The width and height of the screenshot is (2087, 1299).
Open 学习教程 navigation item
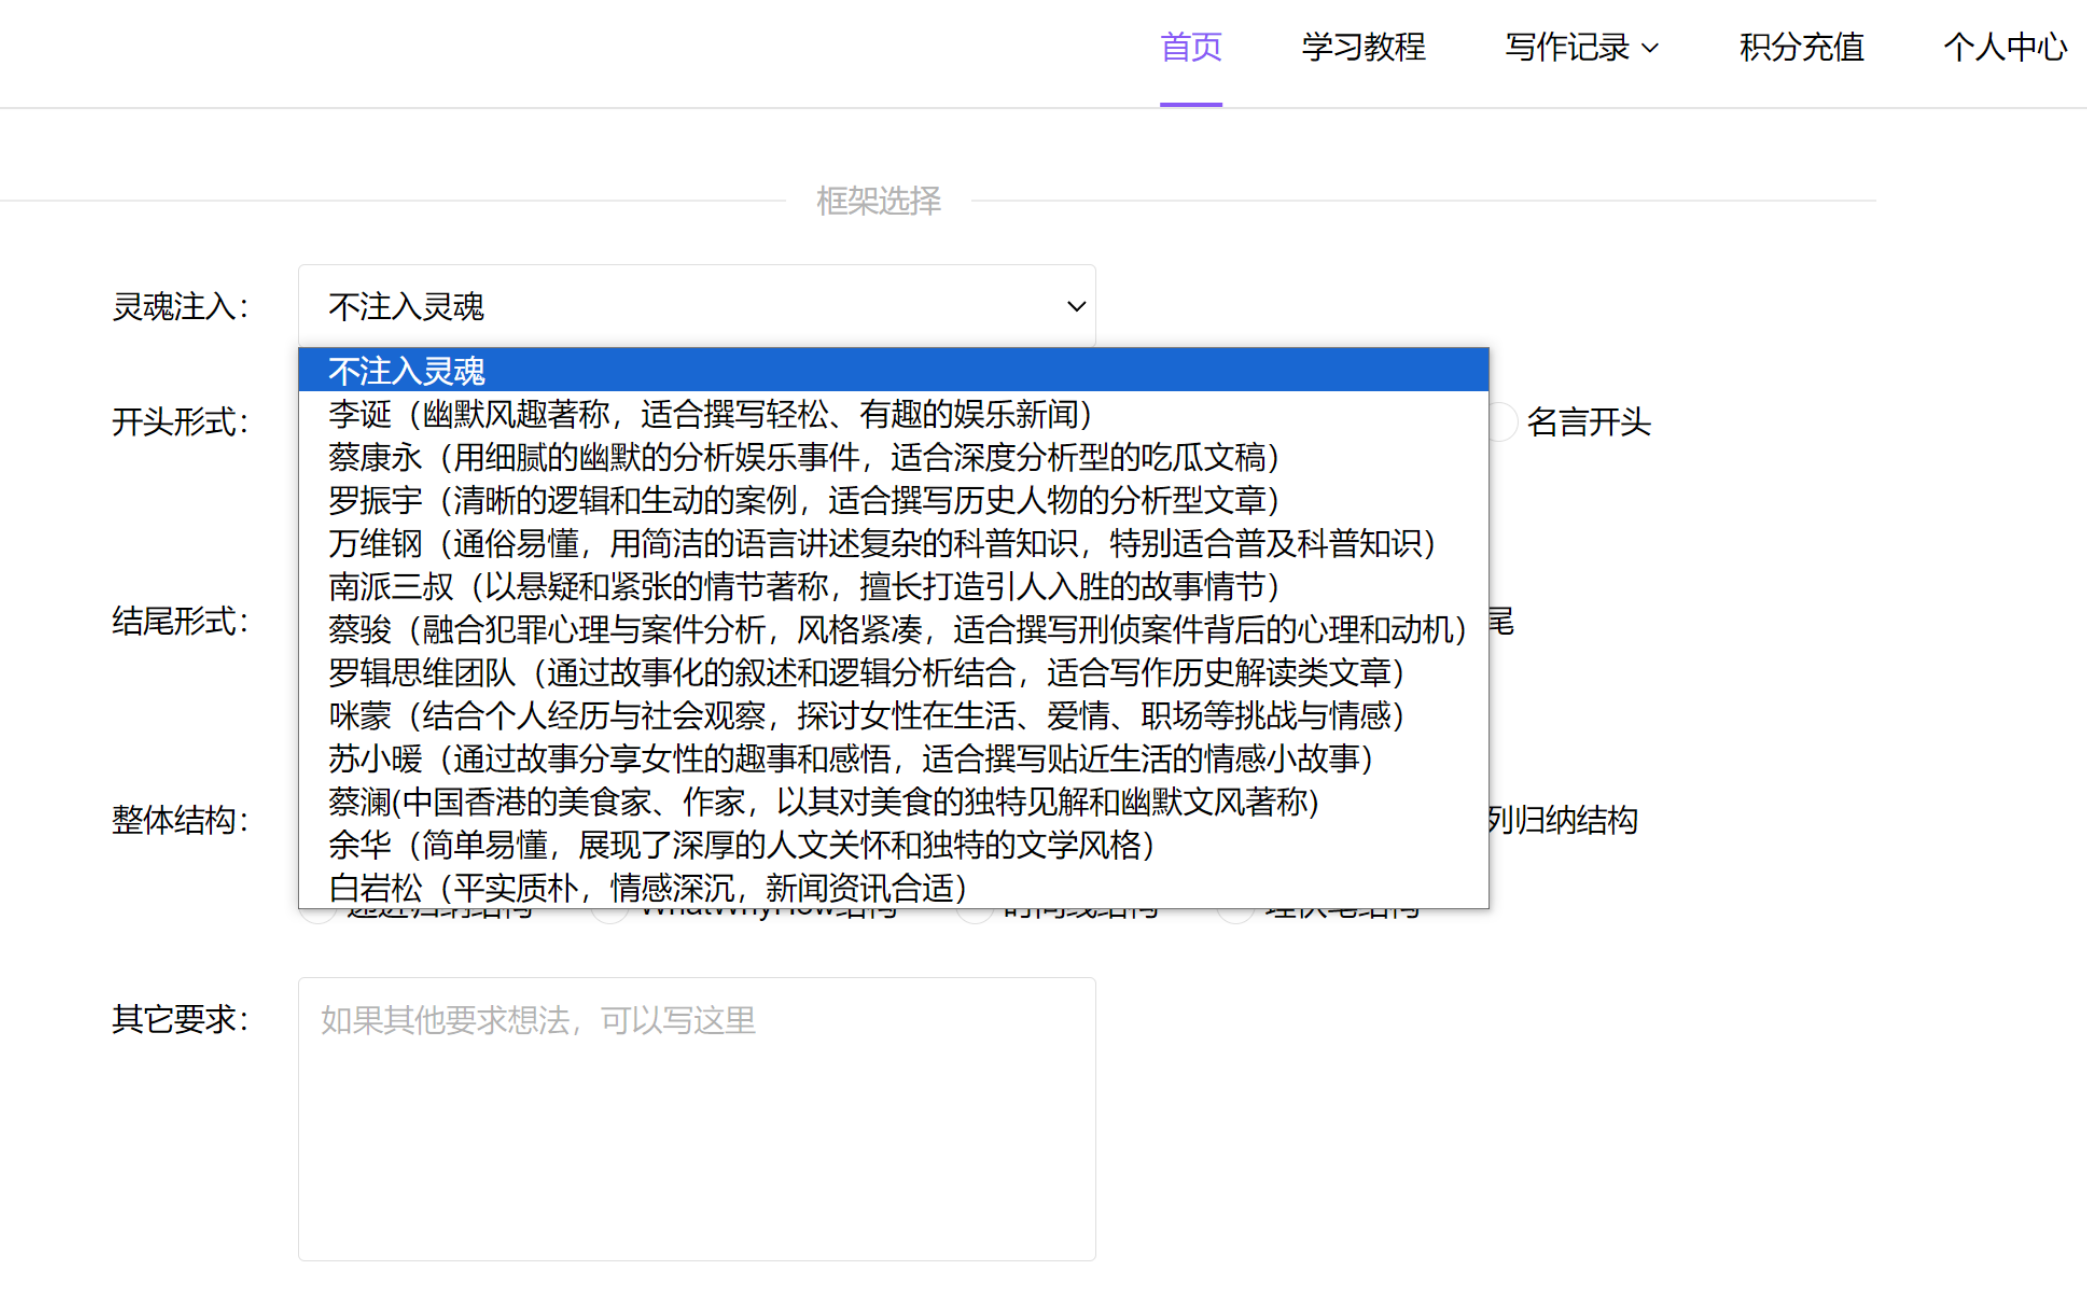(x=1363, y=47)
